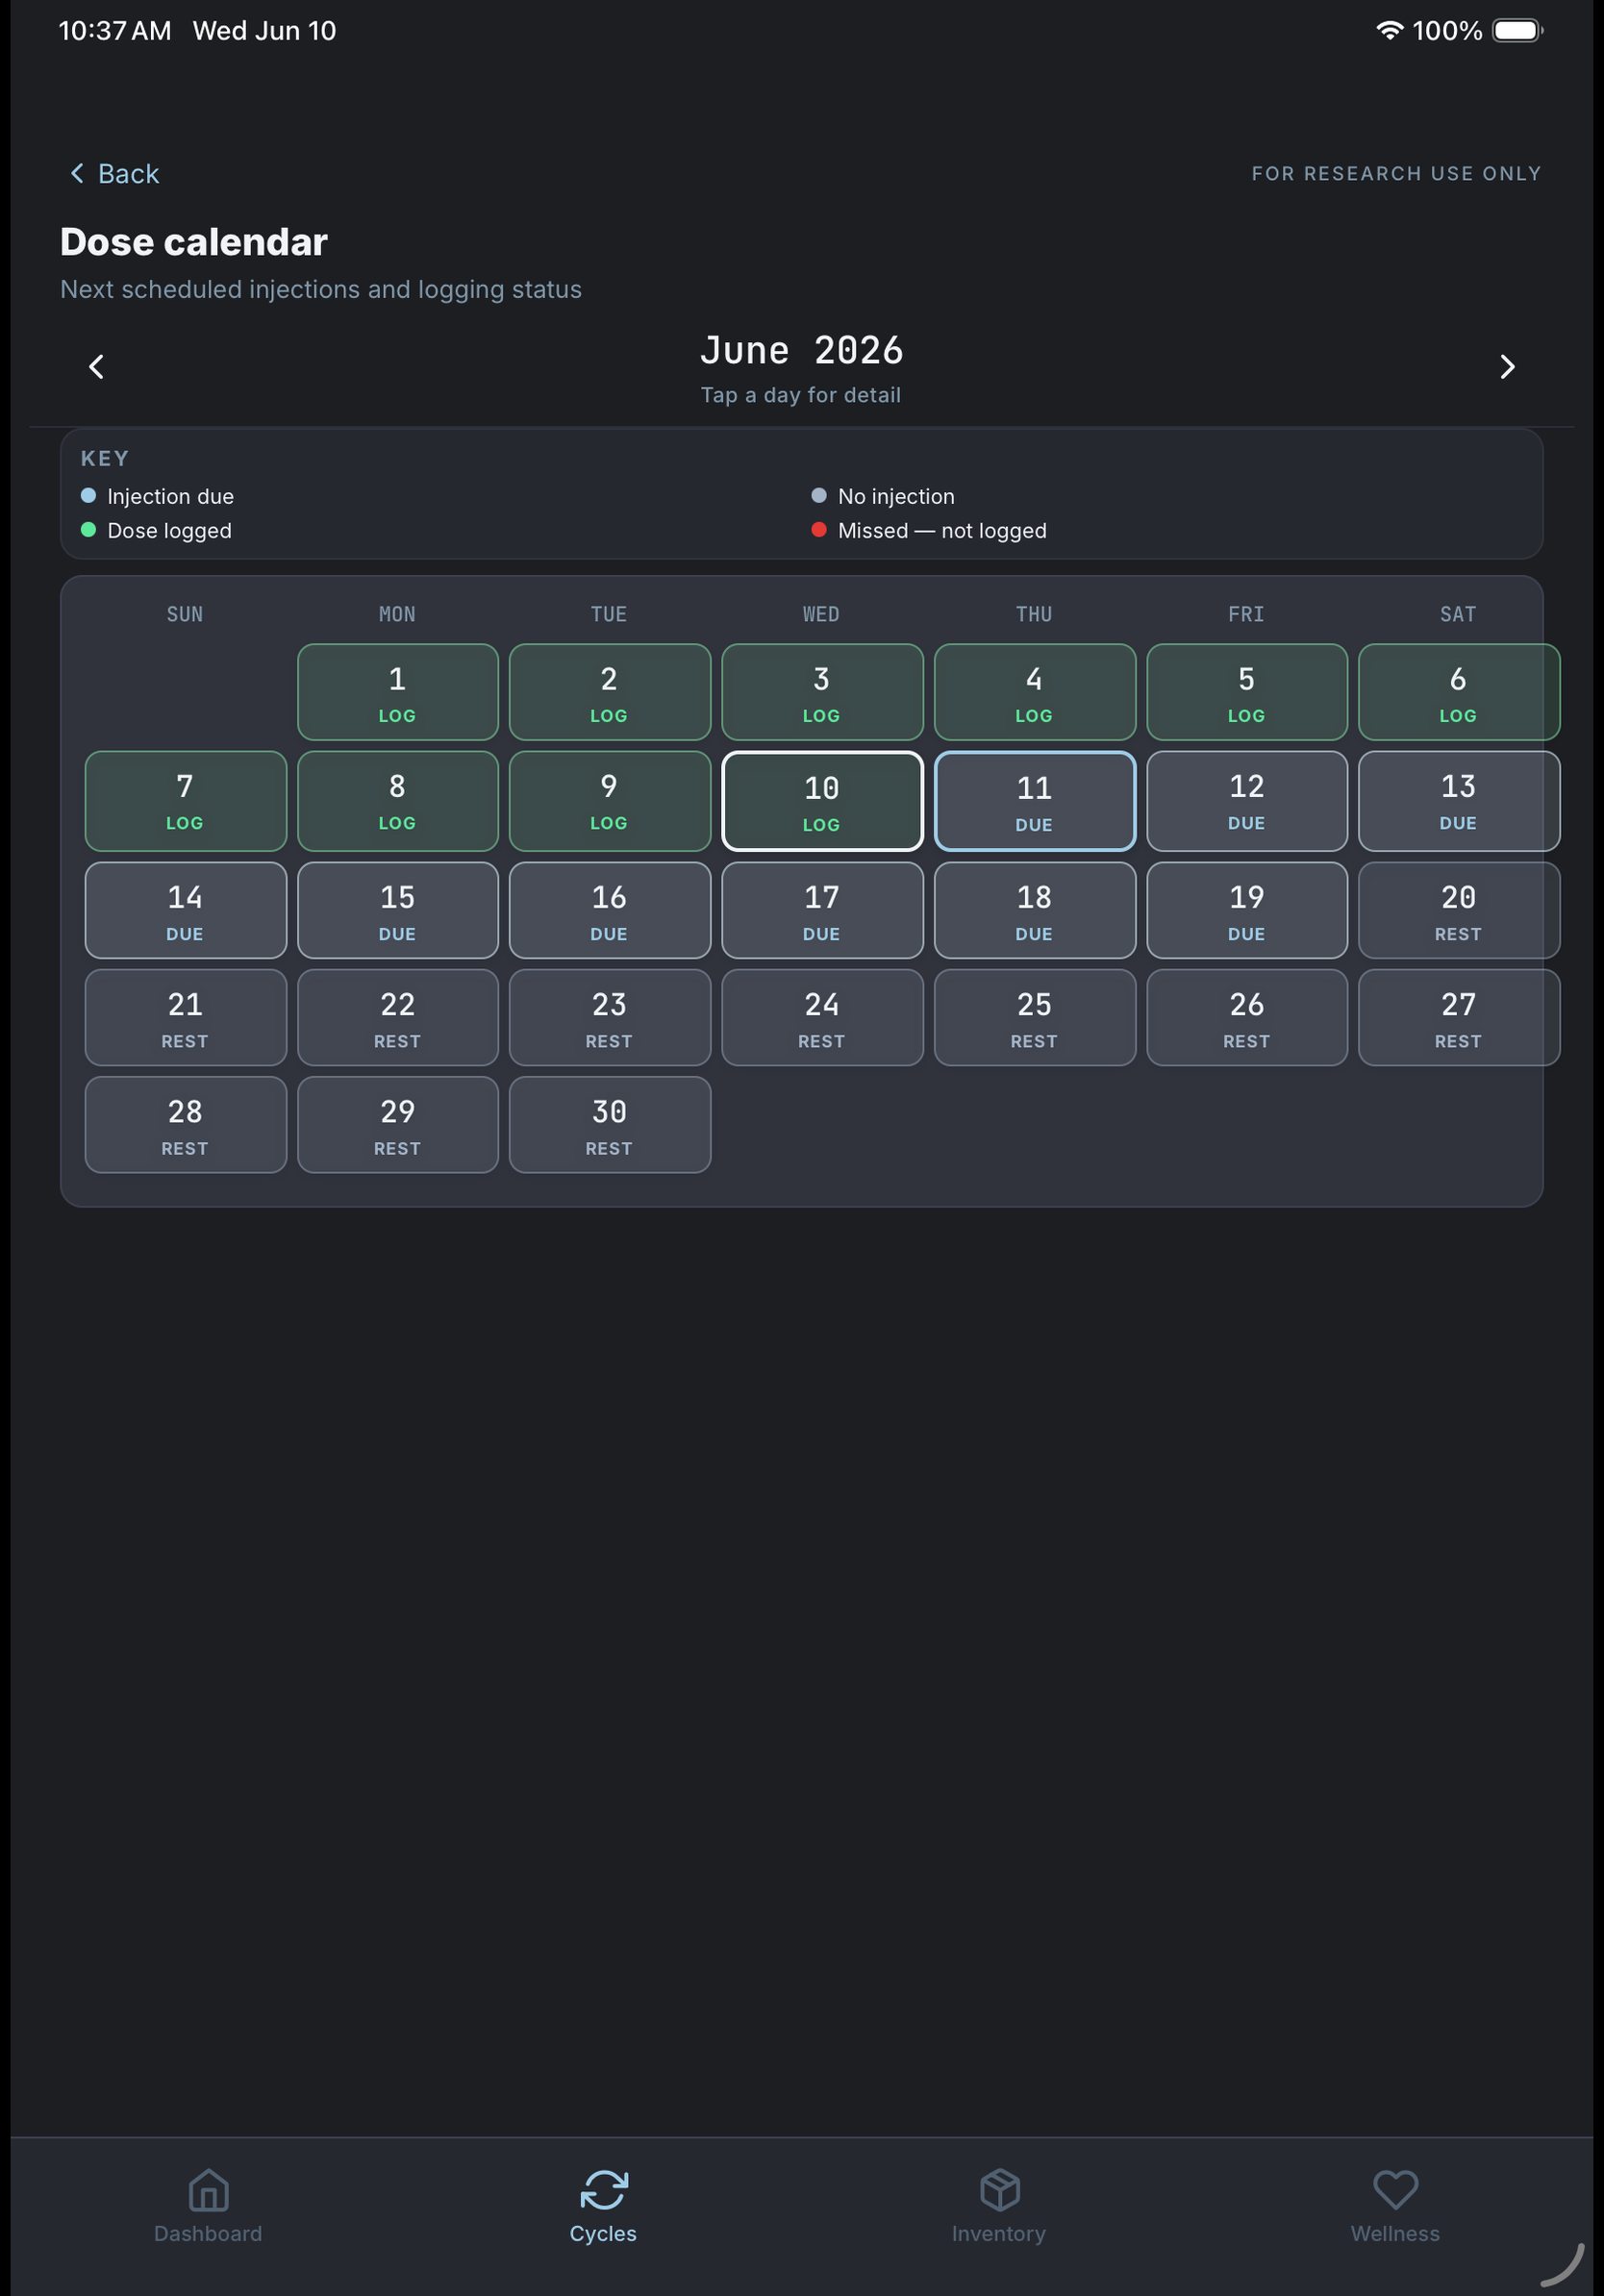This screenshot has width=1604, height=2296.
Task: Open day 1 logged dose detail
Action: tap(398, 692)
